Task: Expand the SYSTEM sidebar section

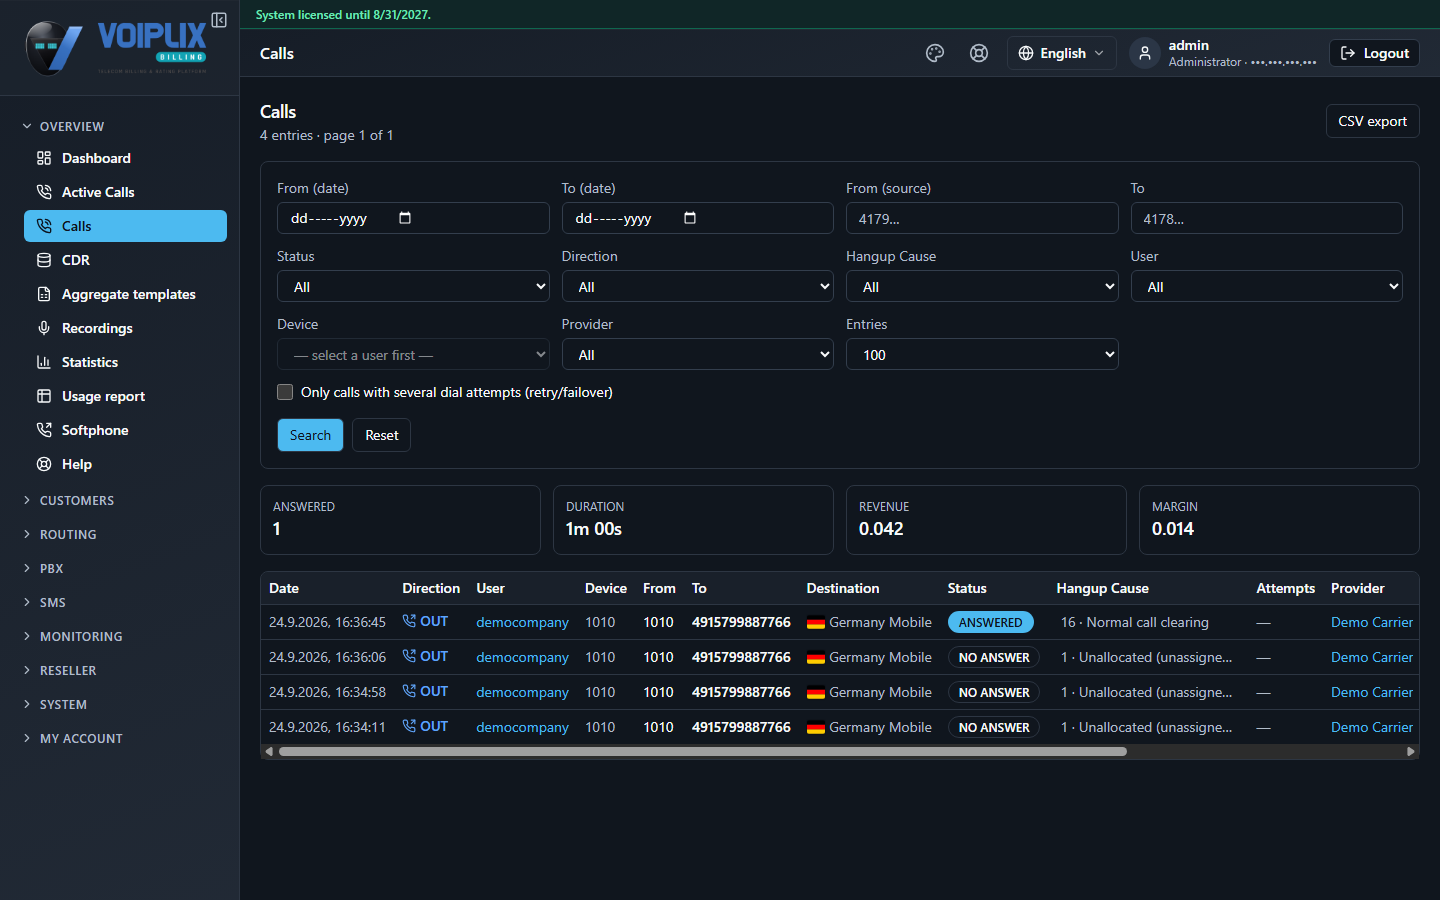Action: (55, 704)
